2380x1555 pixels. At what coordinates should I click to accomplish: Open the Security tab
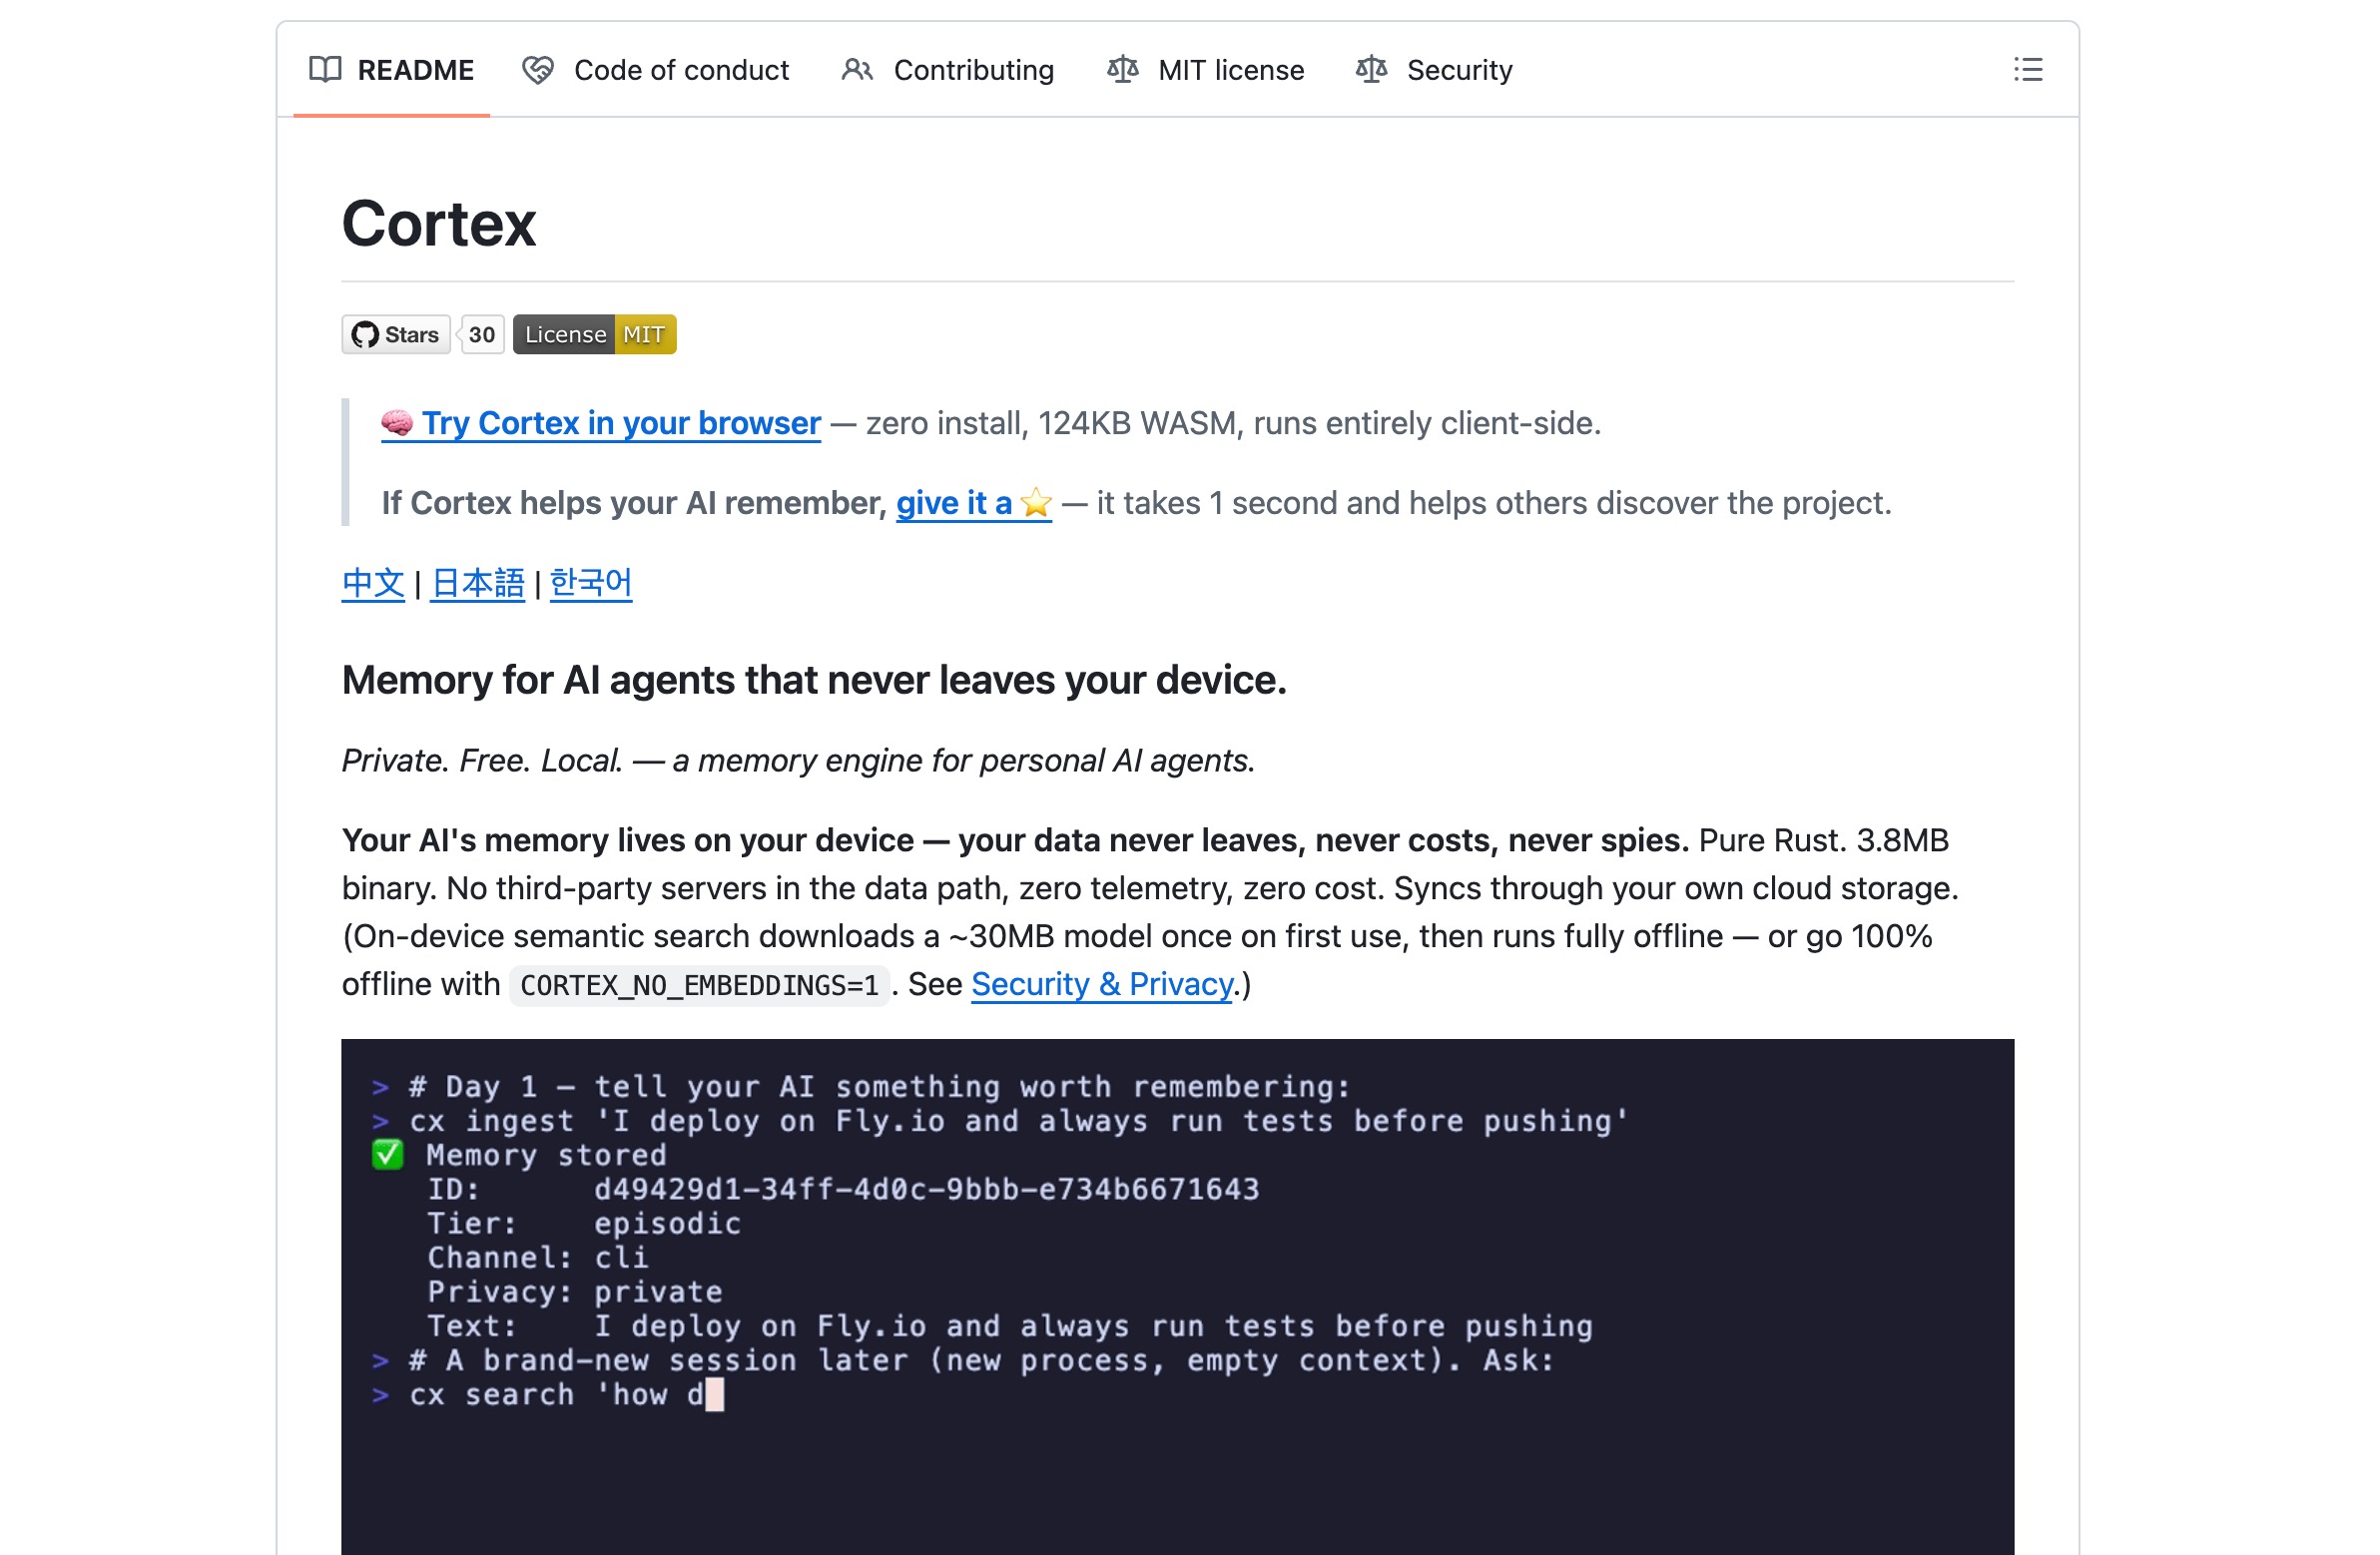click(x=1434, y=70)
